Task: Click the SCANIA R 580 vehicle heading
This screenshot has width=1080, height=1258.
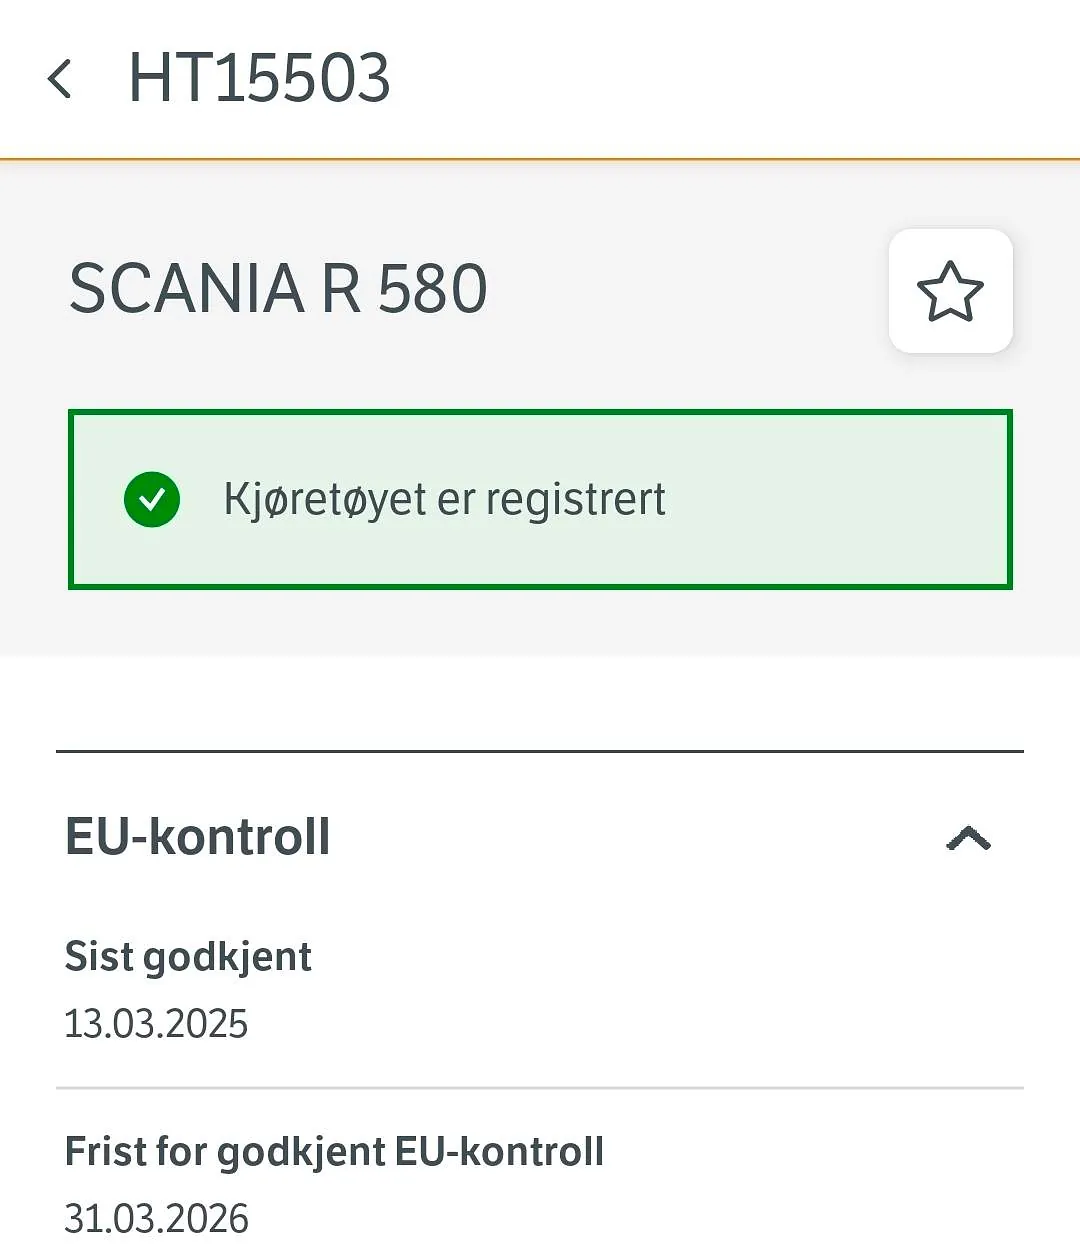Action: [278, 289]
